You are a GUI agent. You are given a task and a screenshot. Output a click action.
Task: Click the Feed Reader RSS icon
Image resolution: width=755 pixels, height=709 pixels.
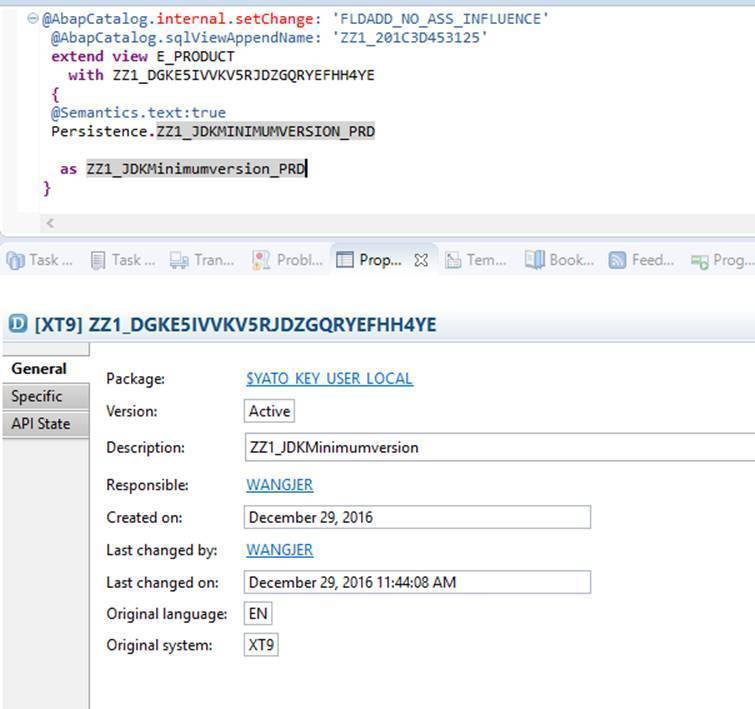point(617,261)
